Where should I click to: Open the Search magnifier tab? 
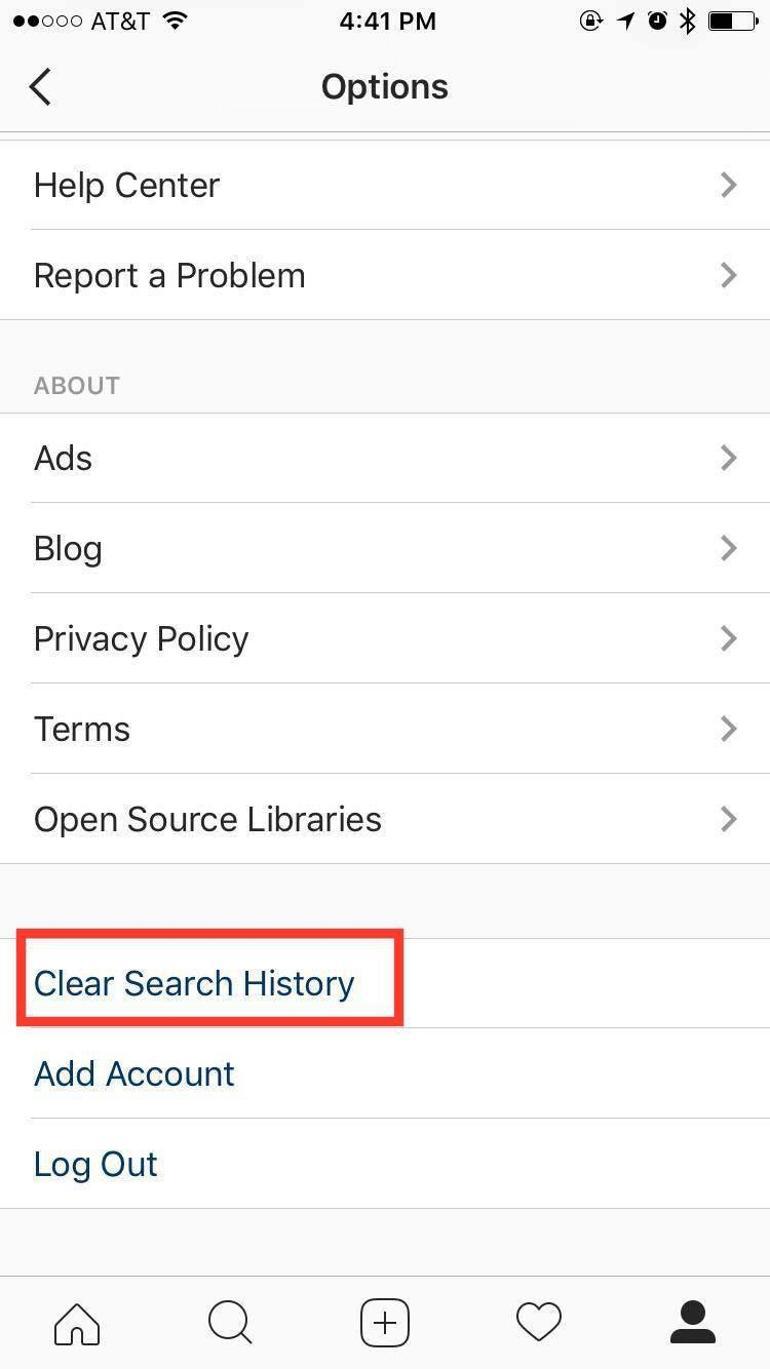click(x=230, y=1324)
